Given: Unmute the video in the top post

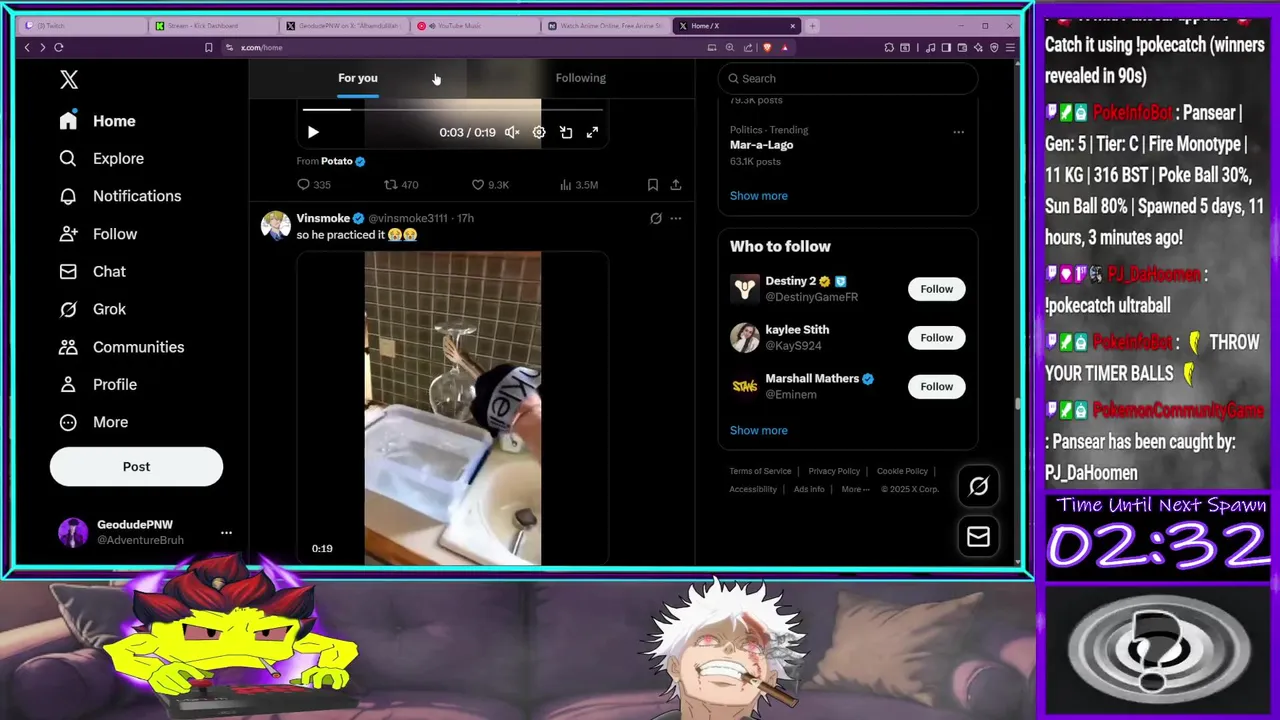Looking at the screenshot, I should pos(512,132).
